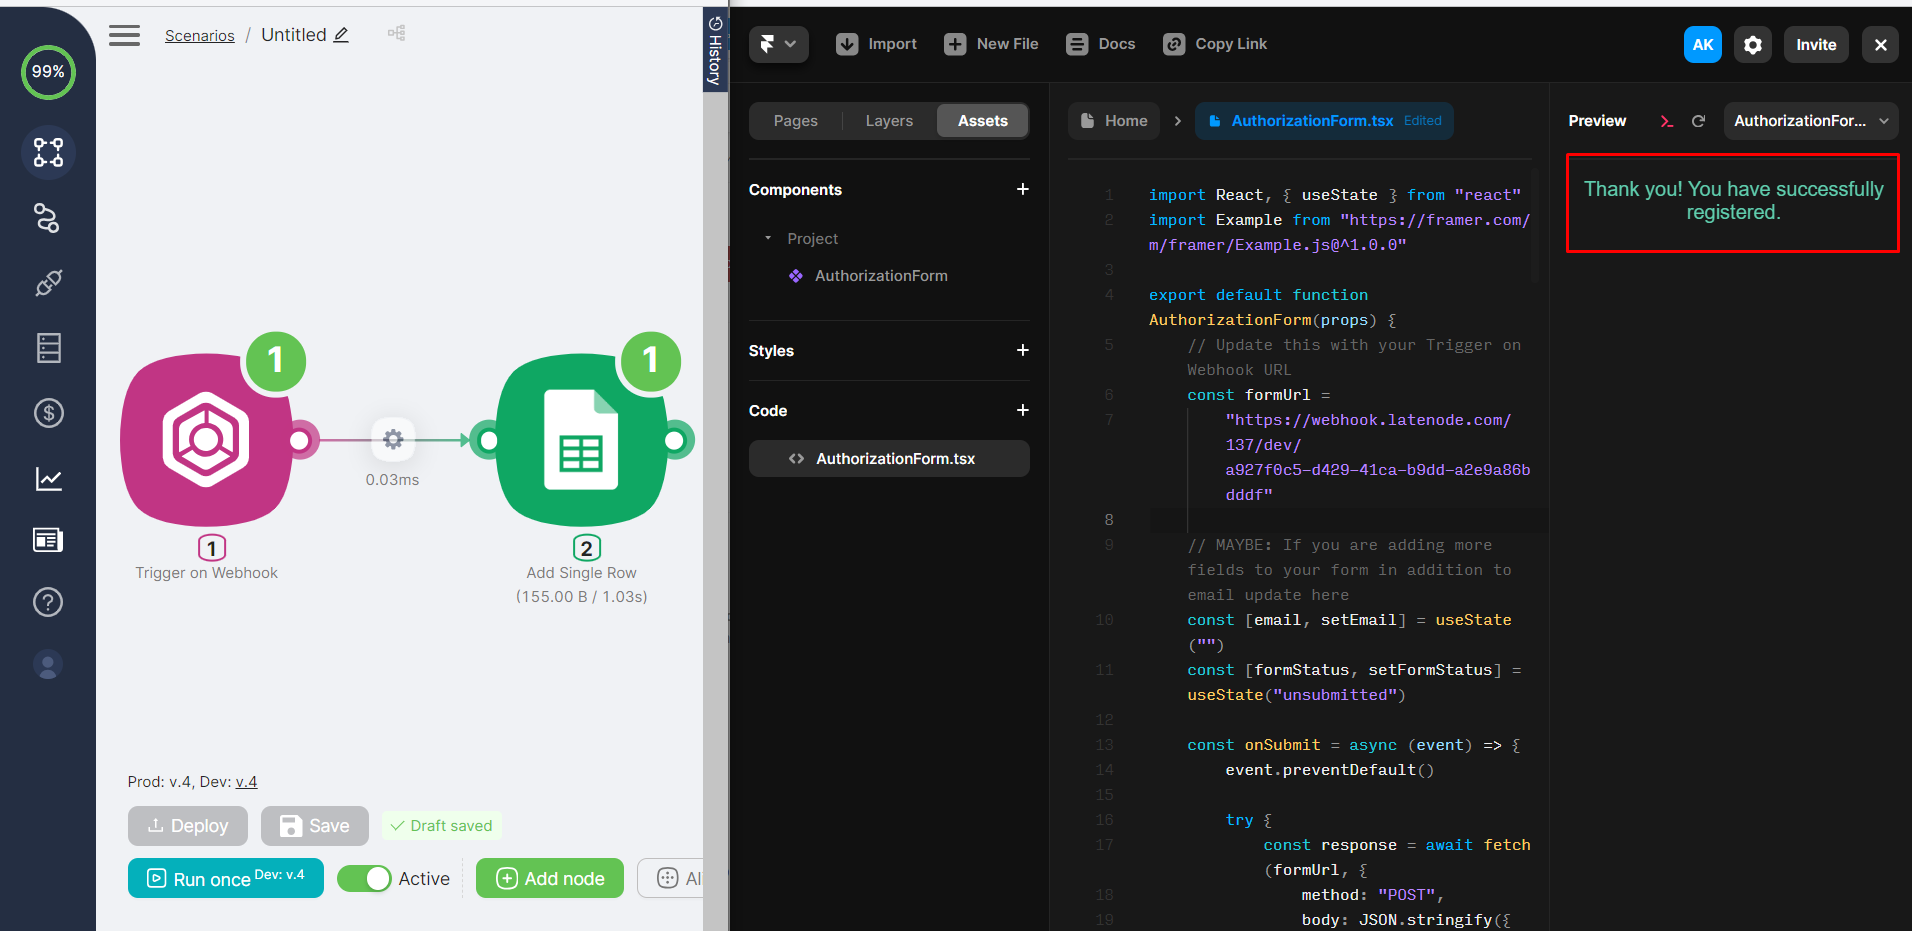Open the History side panel tab

pyautogui.click(x=715, y=50)
